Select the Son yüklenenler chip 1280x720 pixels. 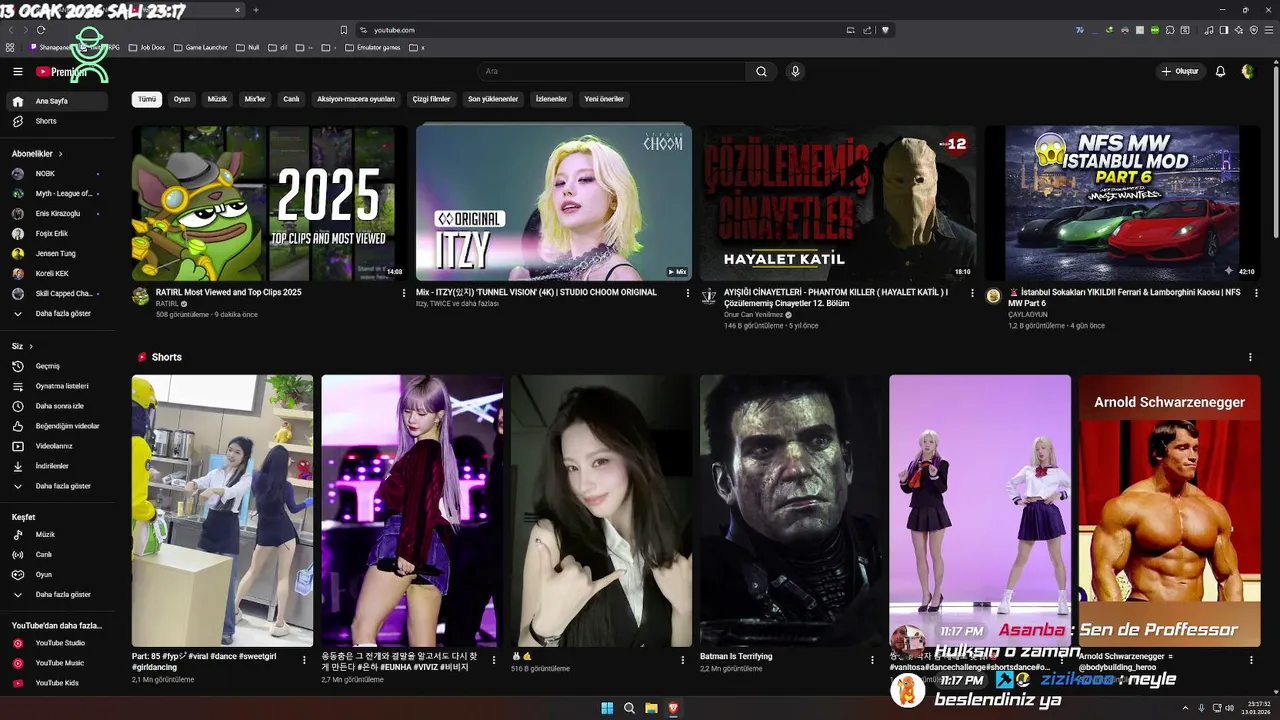tap(493, 99)
